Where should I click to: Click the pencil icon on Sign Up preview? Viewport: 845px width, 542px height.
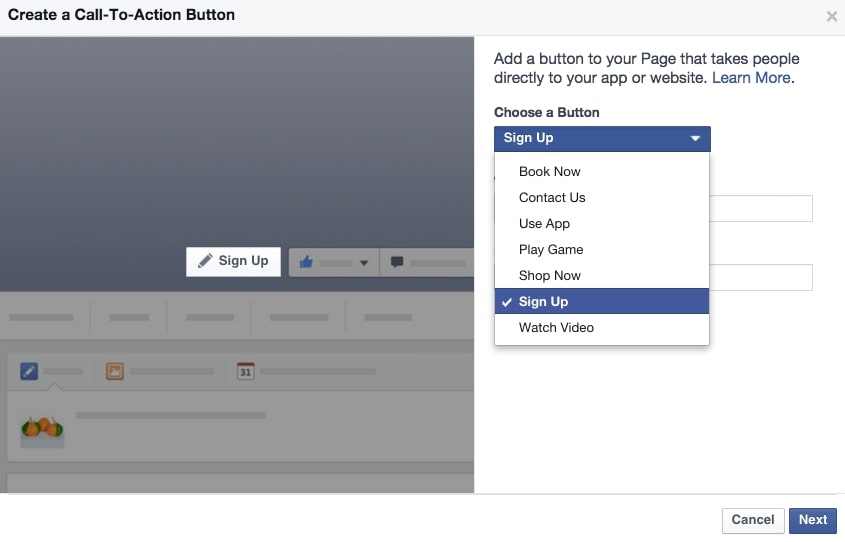(205, 261)
